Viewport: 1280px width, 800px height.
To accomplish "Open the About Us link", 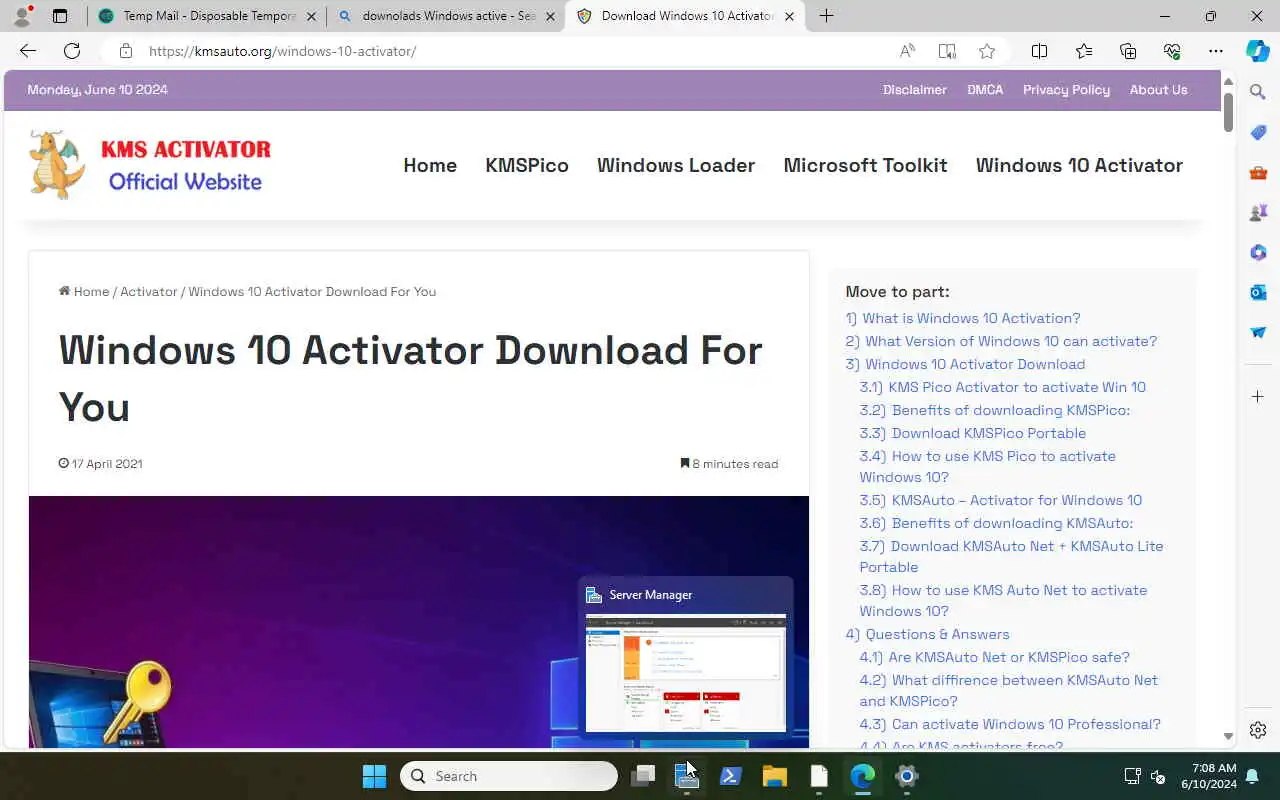I will pyautogui.click(x=1158, y=89).
